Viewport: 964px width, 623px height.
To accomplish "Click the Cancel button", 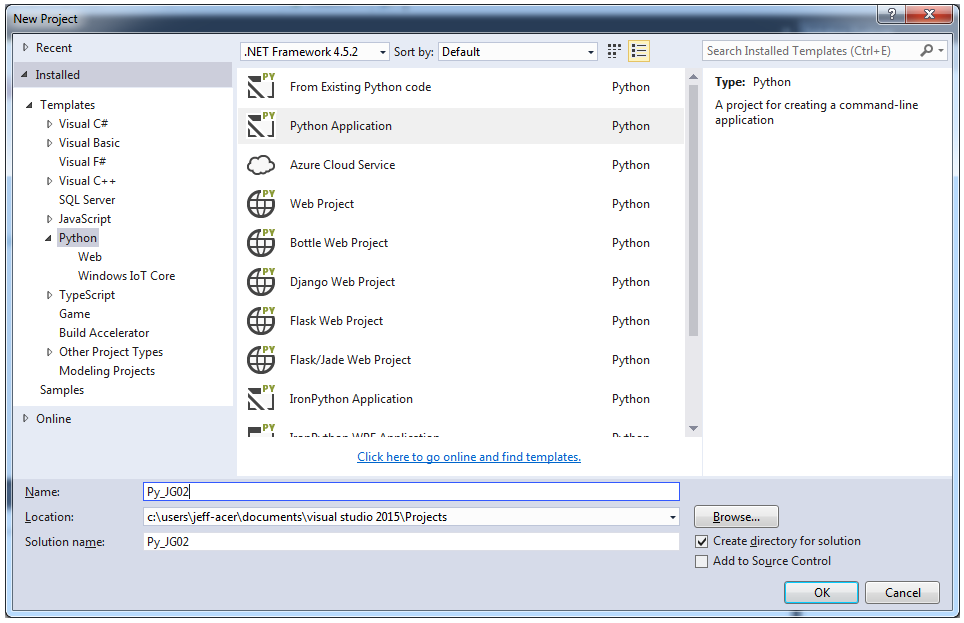I will (903, 592).
